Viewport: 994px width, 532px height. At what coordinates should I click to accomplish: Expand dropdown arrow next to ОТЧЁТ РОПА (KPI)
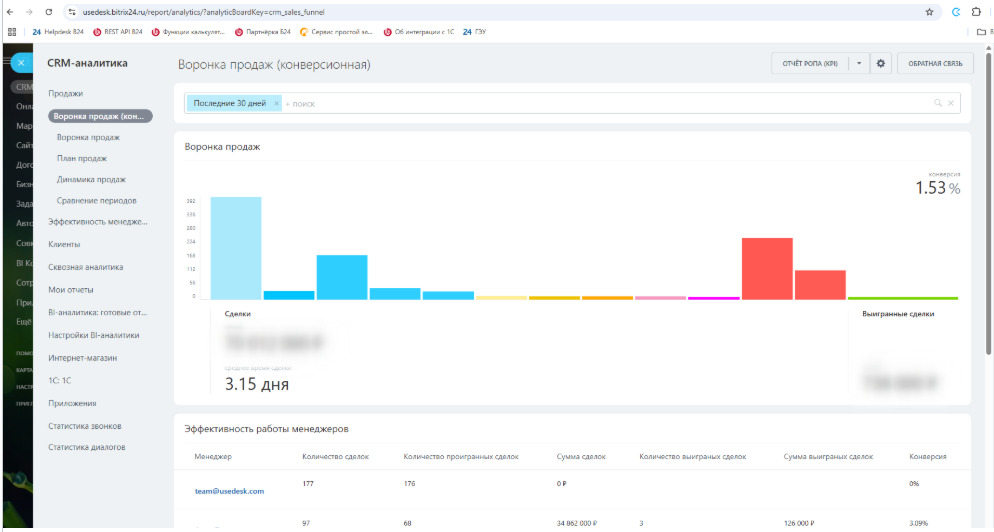click(x=859, y=63)
